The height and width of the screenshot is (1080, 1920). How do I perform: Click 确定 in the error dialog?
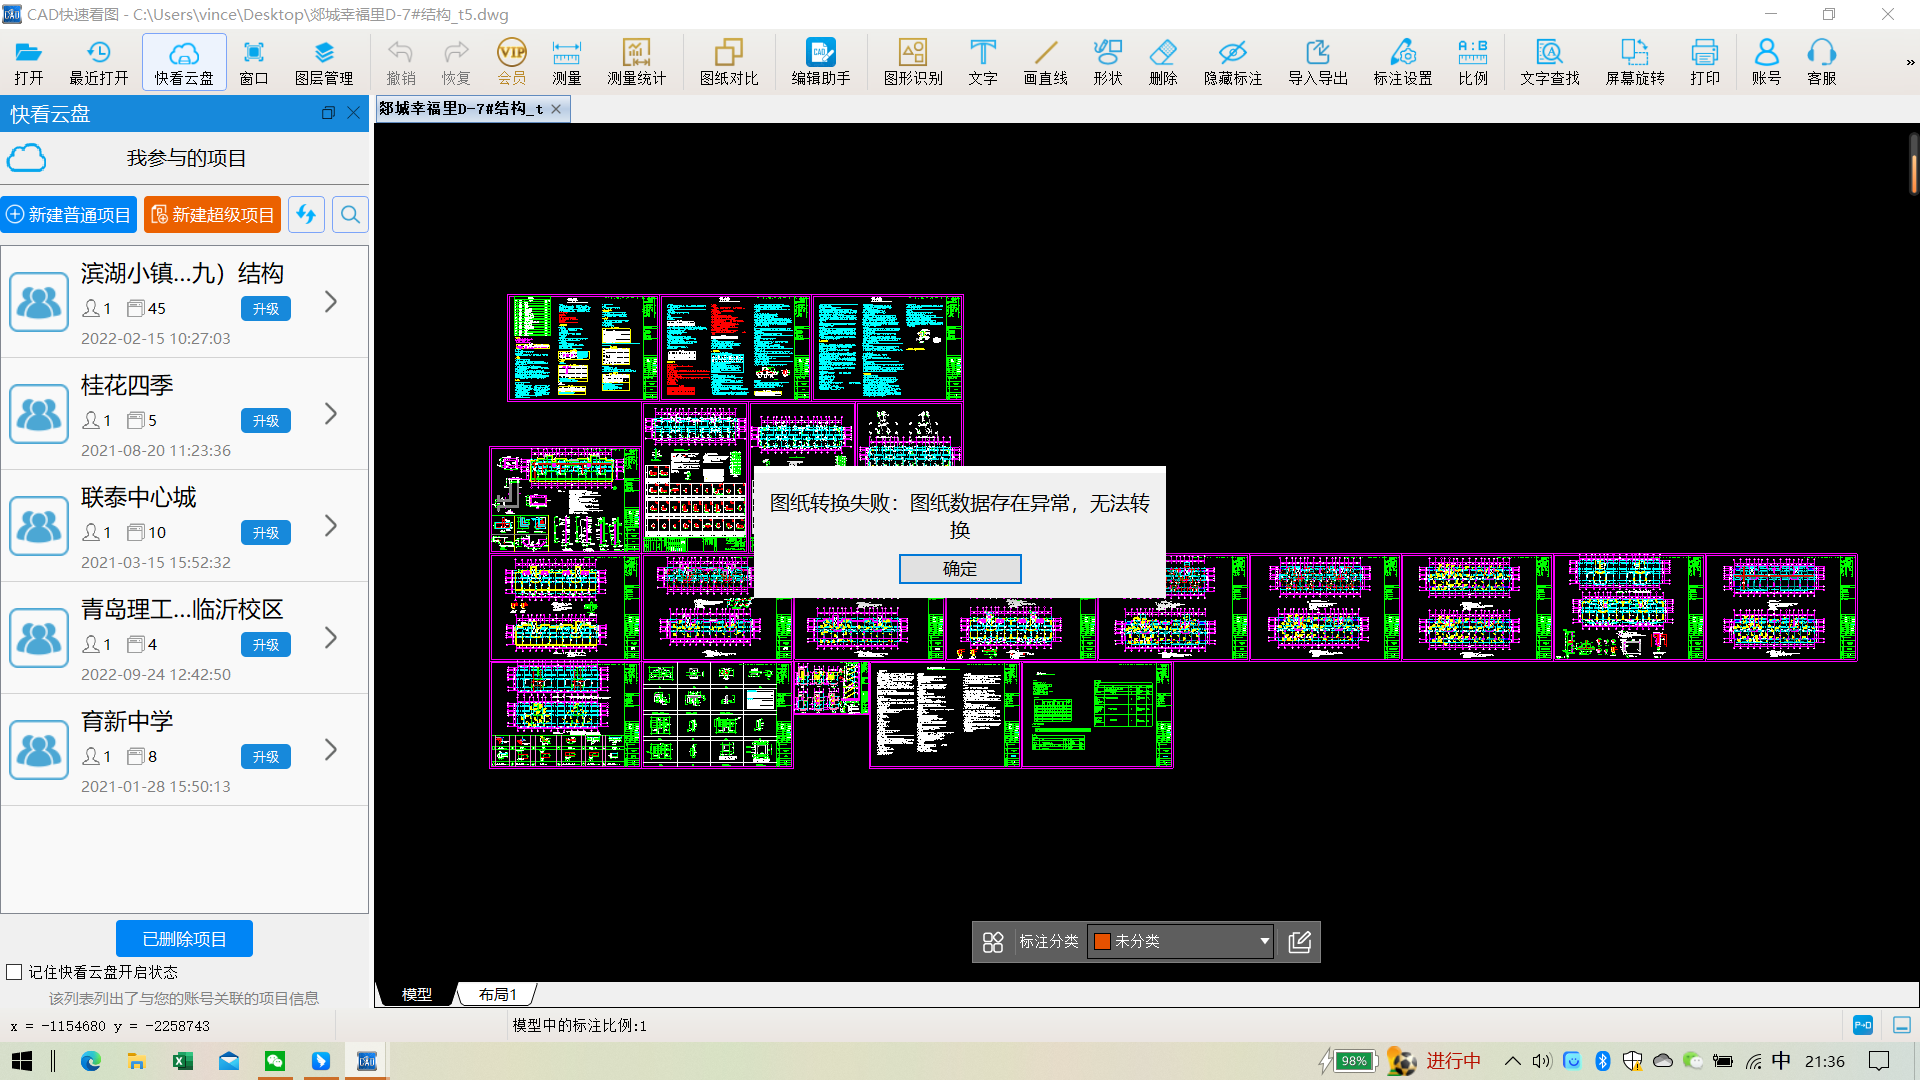[x=960, y=568]
